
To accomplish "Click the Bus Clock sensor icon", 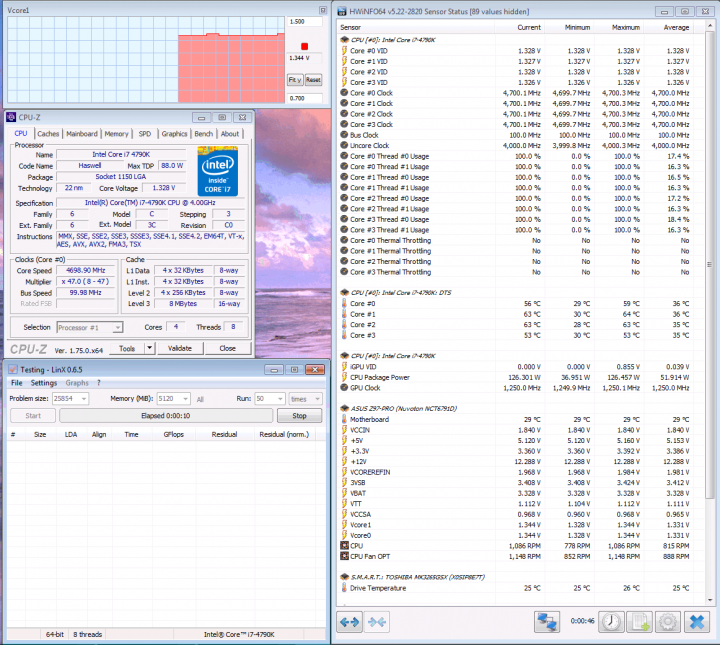I will 344,135.
